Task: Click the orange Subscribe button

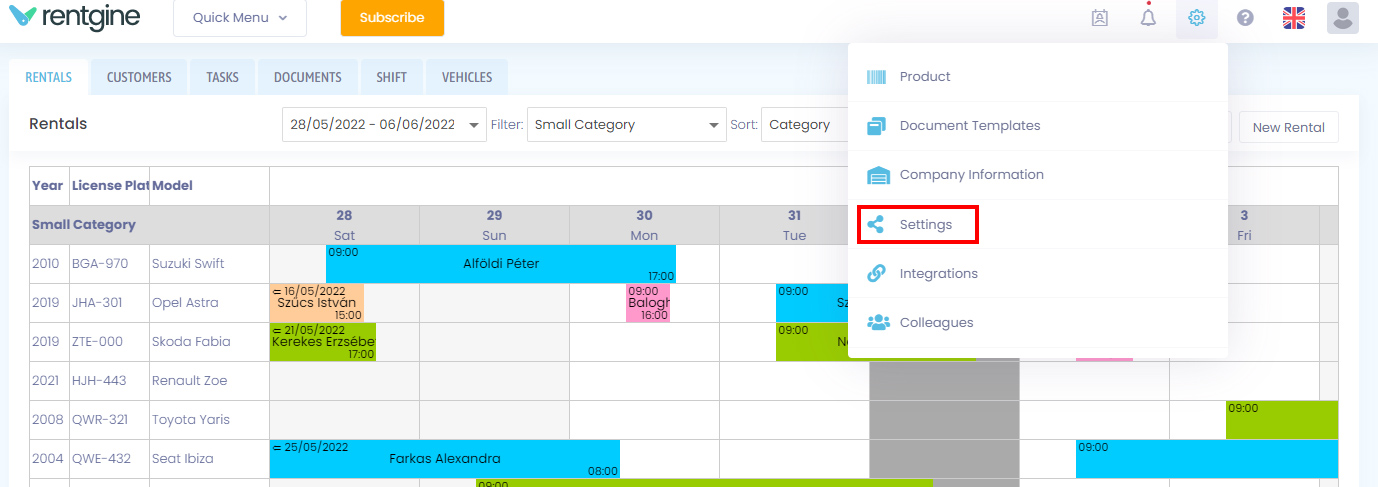Action: pyautogui.click(x=392, y=18)
